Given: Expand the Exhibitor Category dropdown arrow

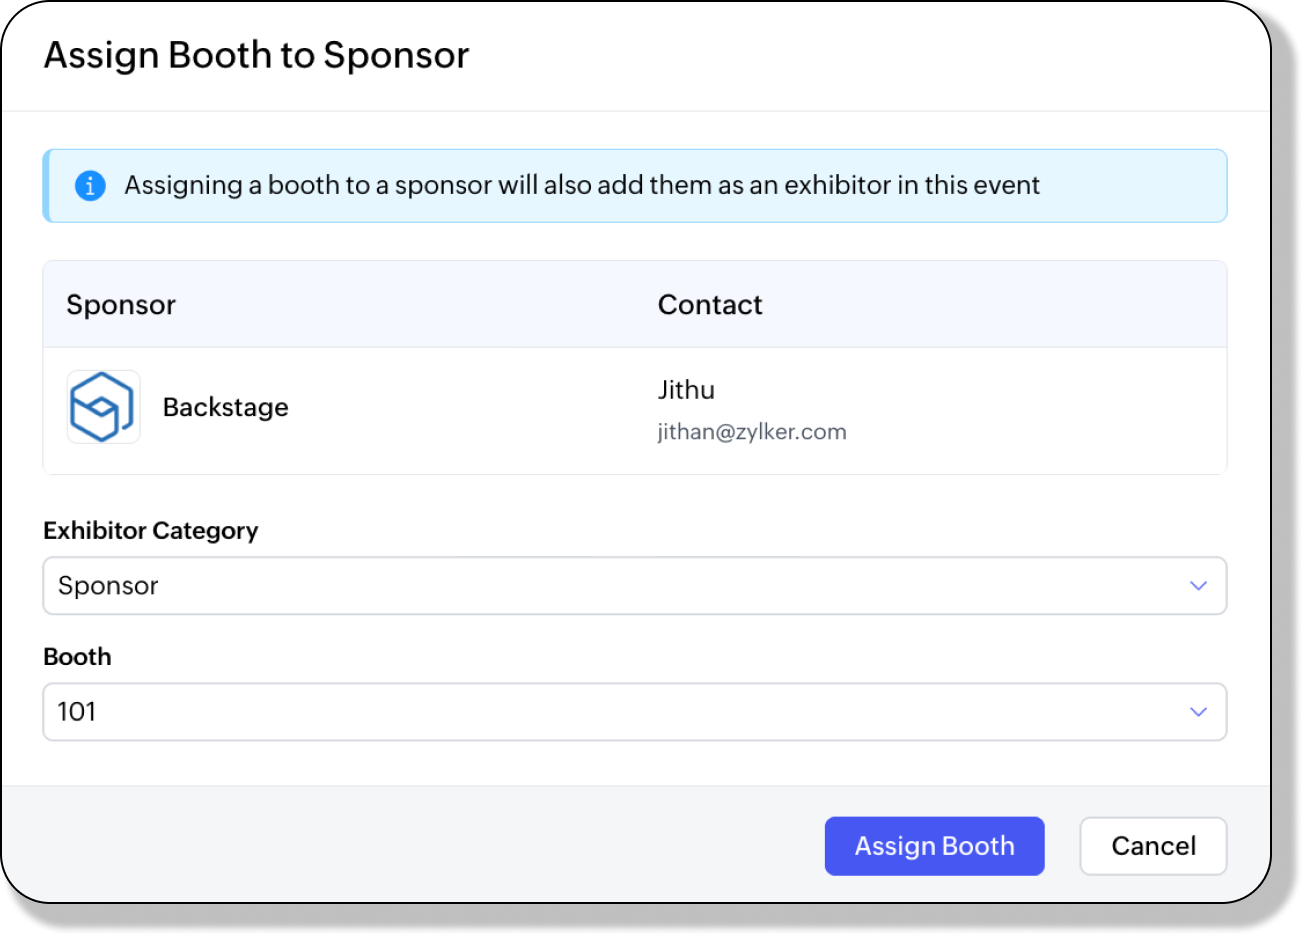Looking at the screenshot, I should 1198,586.
